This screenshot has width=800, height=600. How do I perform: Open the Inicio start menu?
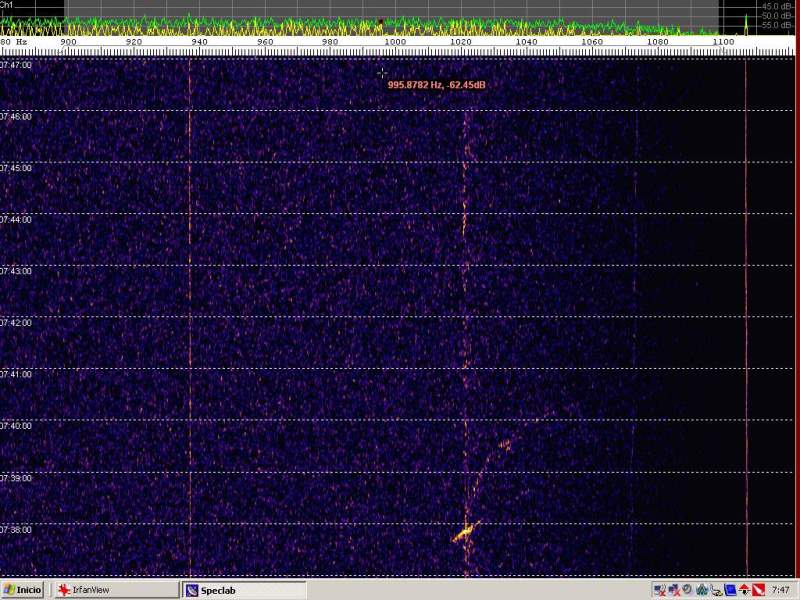(22, 590)
